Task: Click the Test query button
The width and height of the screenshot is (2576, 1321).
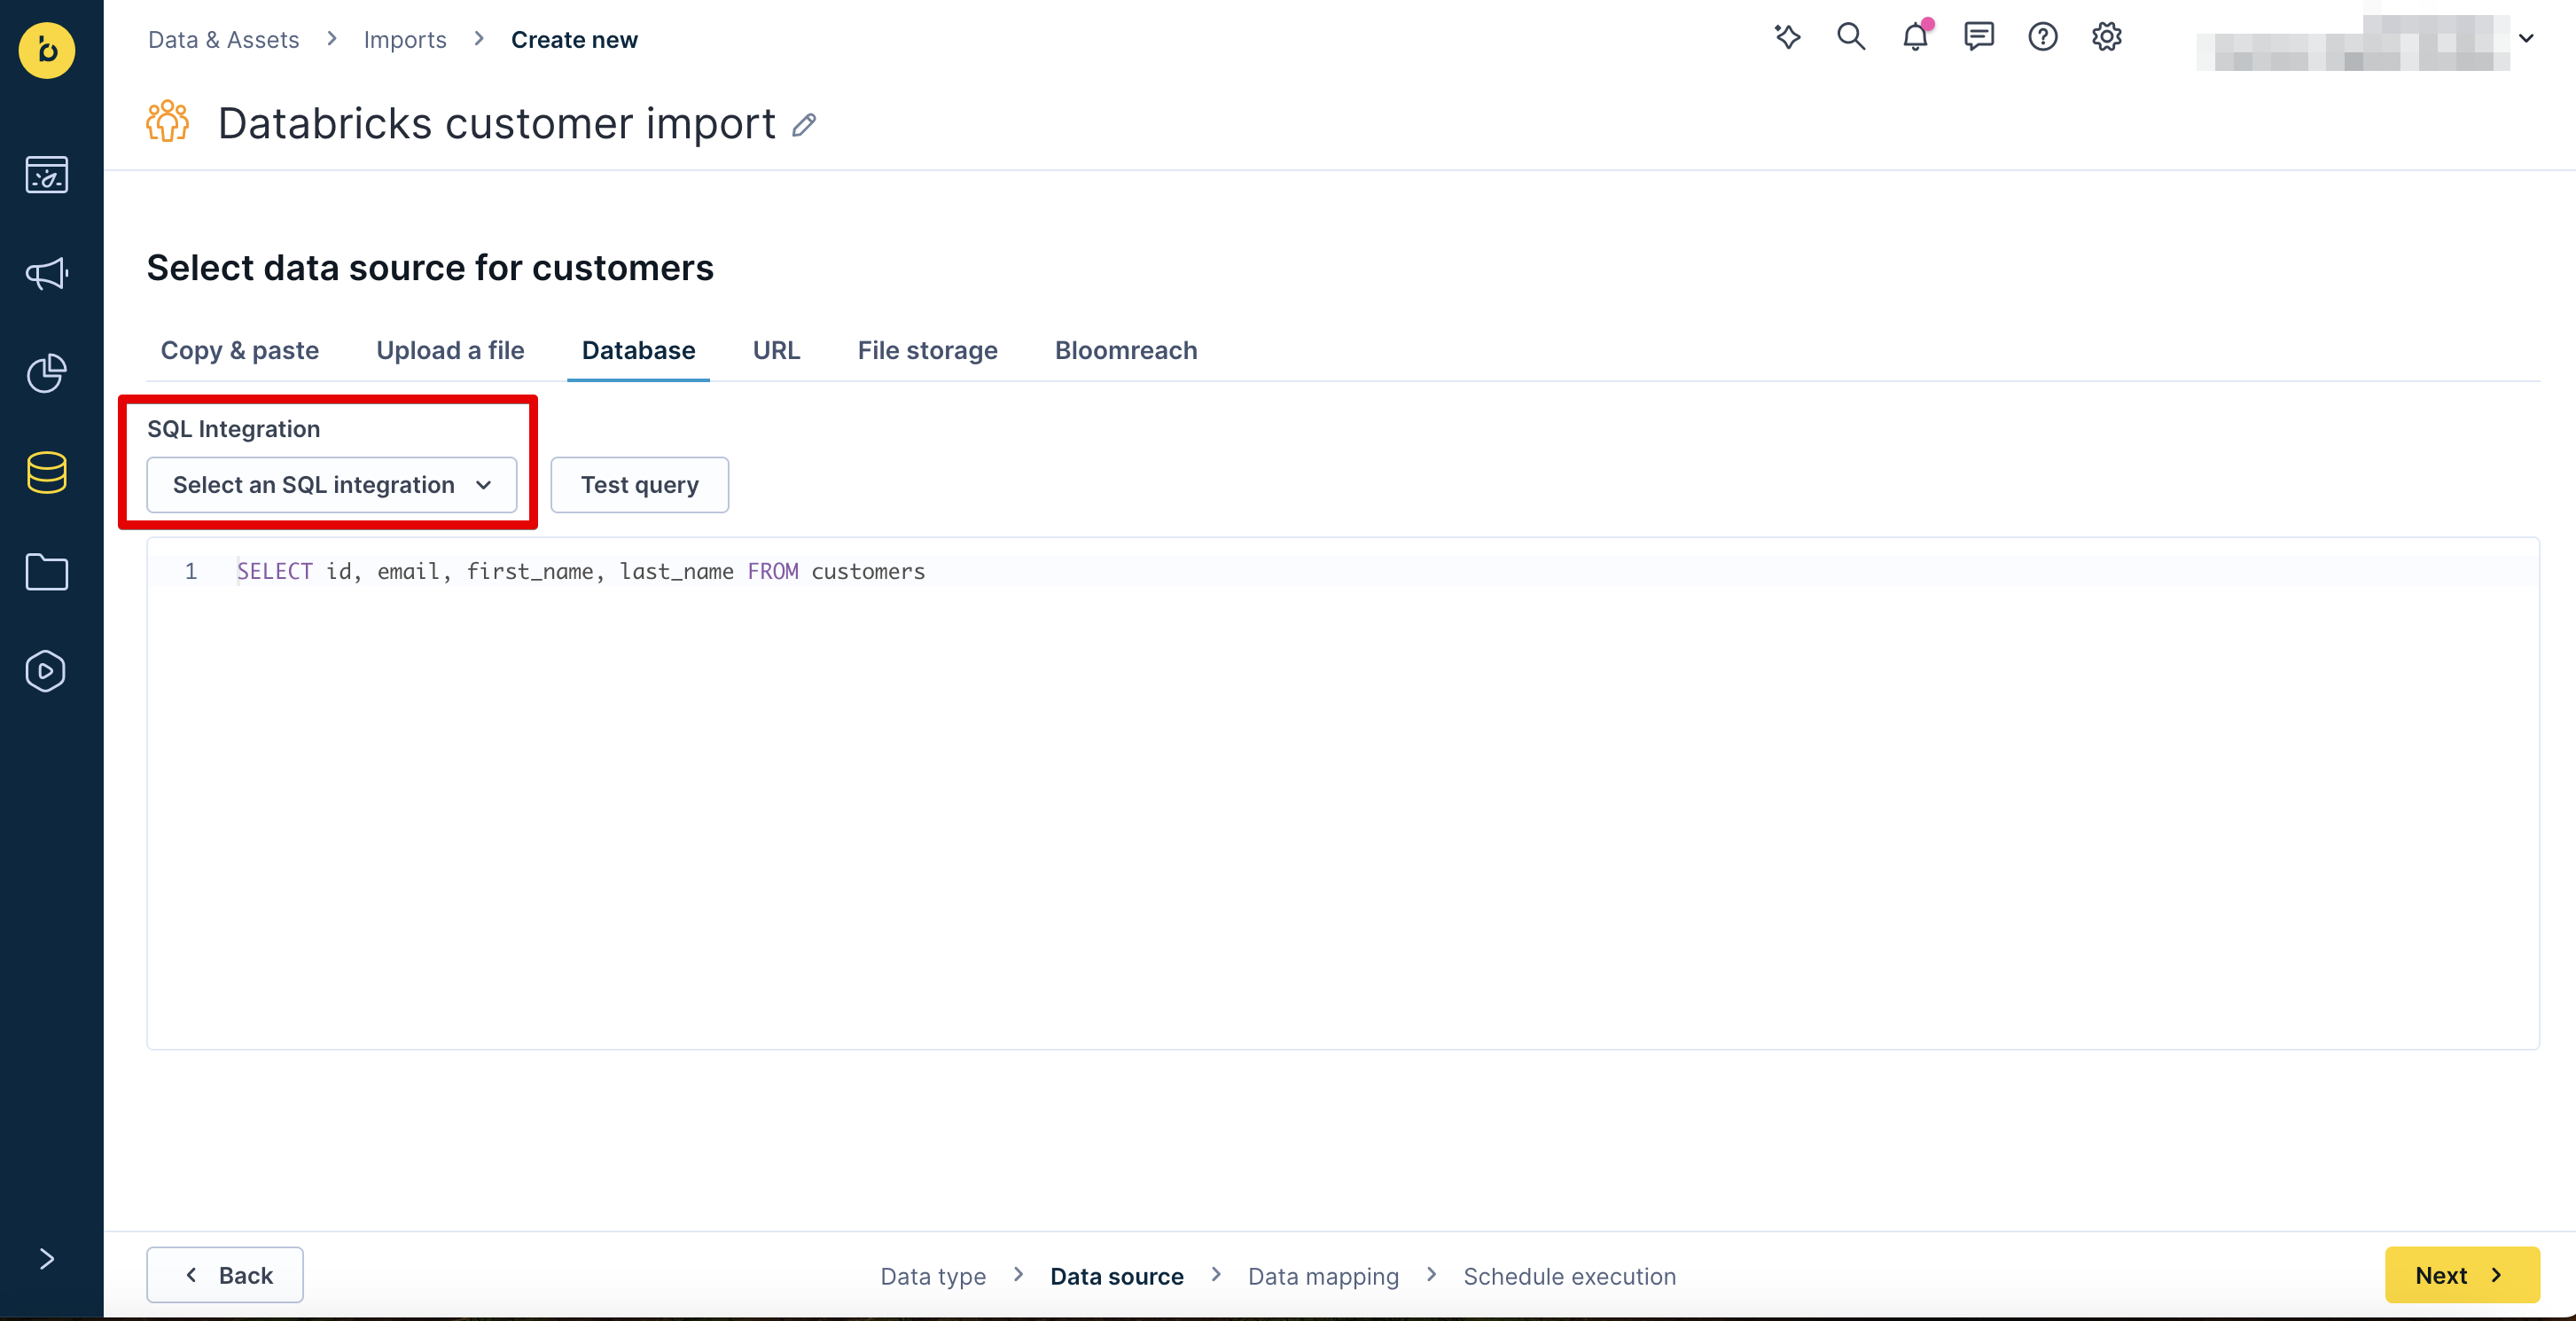Action: coord(640,485)
